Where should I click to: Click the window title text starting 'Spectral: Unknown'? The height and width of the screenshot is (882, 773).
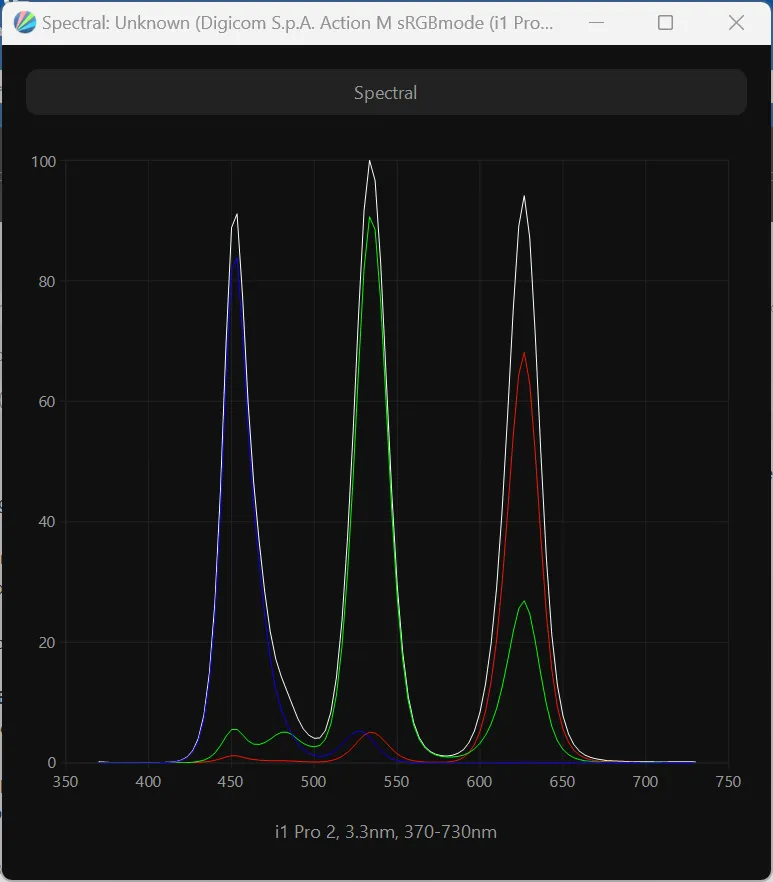pyautogui.click(x=297, y=23)
